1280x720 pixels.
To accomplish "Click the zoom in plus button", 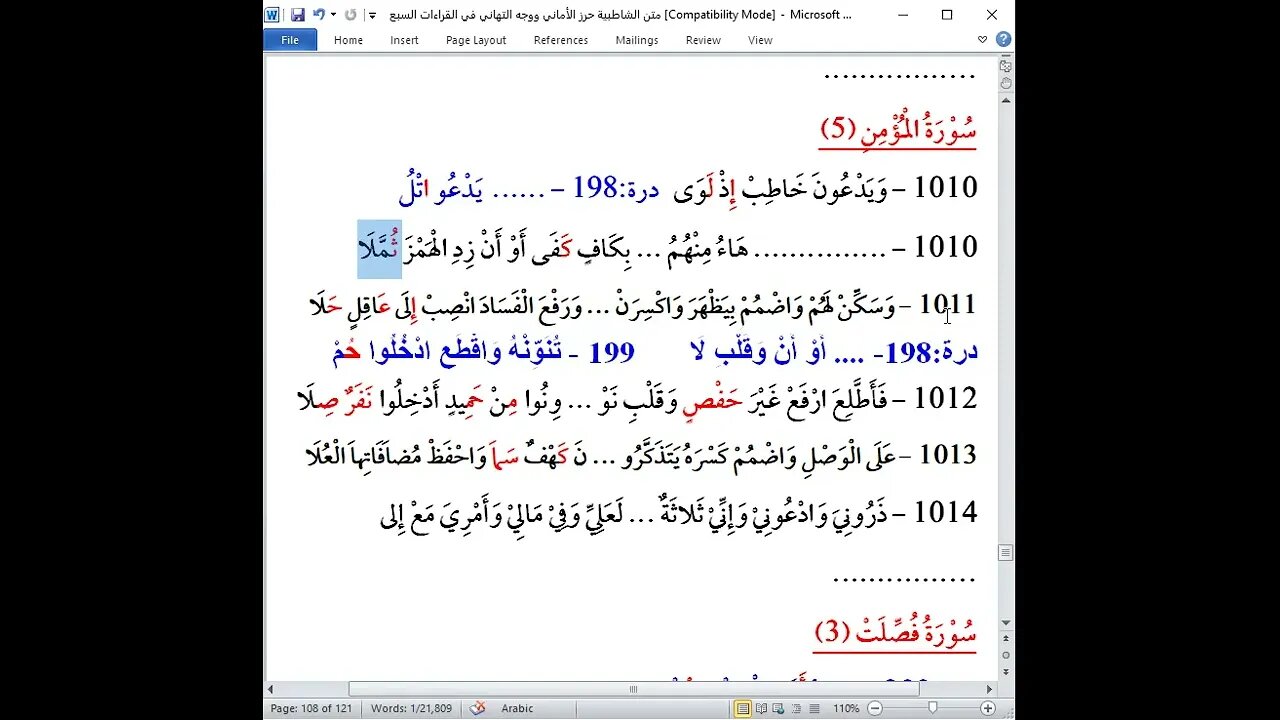I will (x=988, y=708).
